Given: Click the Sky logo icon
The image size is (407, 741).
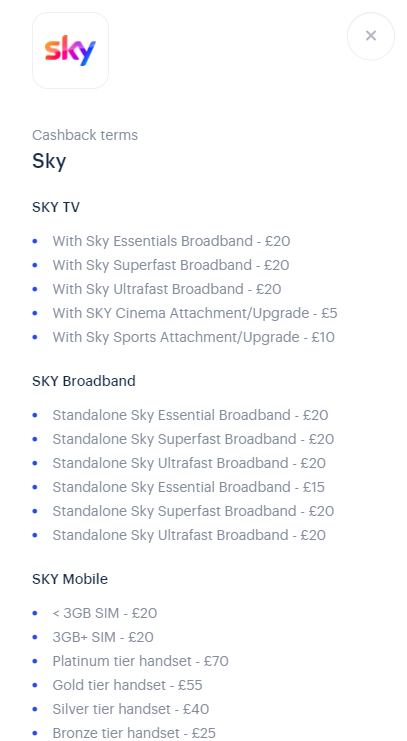Looking at the screenshot, I should 70,51.
